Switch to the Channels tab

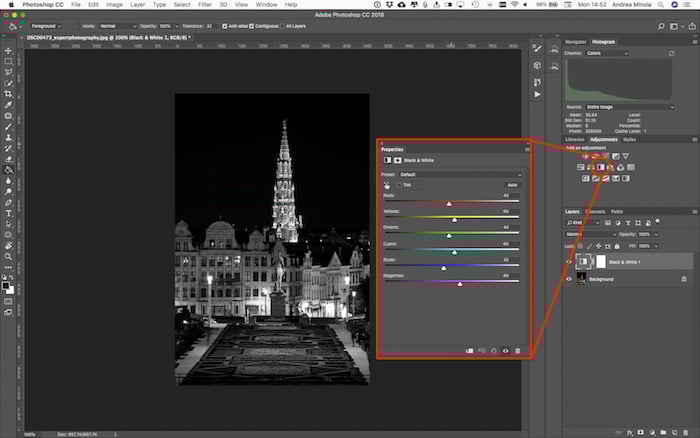(x=595, y=212)
